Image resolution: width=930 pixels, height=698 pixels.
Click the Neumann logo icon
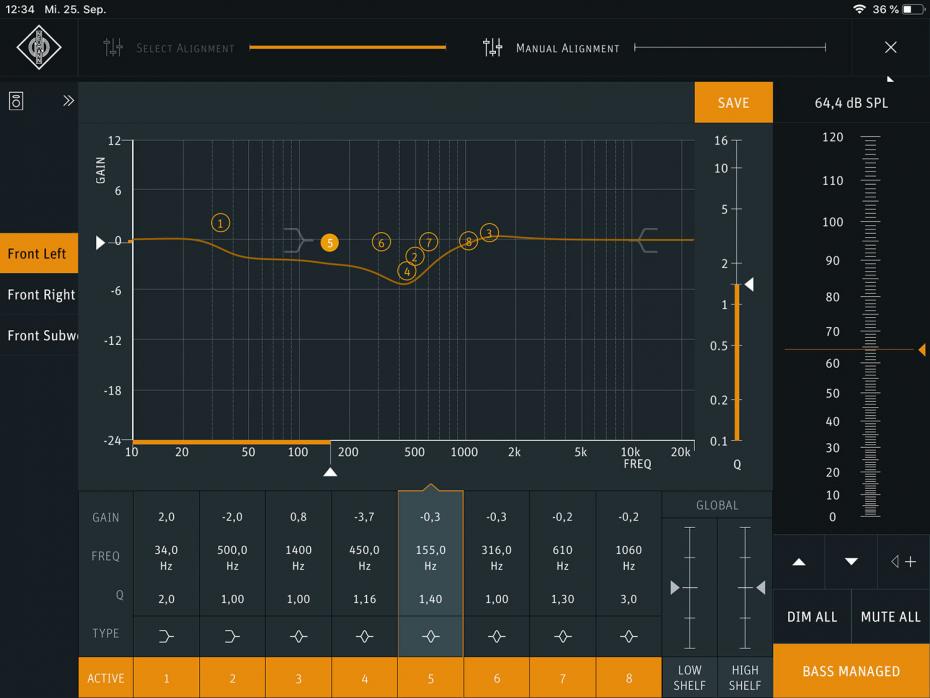(39, 48)
